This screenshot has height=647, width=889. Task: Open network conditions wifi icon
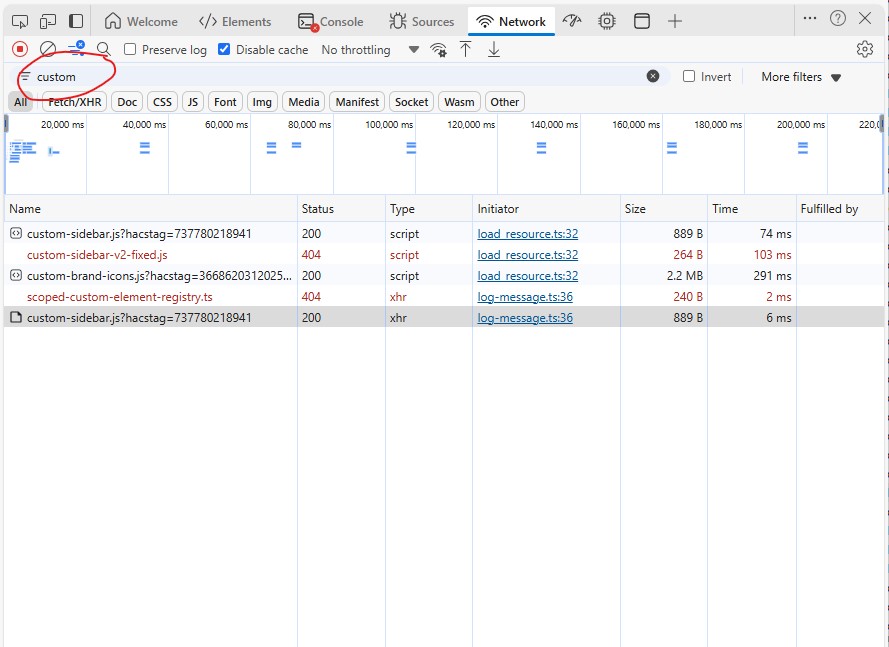[x=438, y=49]
